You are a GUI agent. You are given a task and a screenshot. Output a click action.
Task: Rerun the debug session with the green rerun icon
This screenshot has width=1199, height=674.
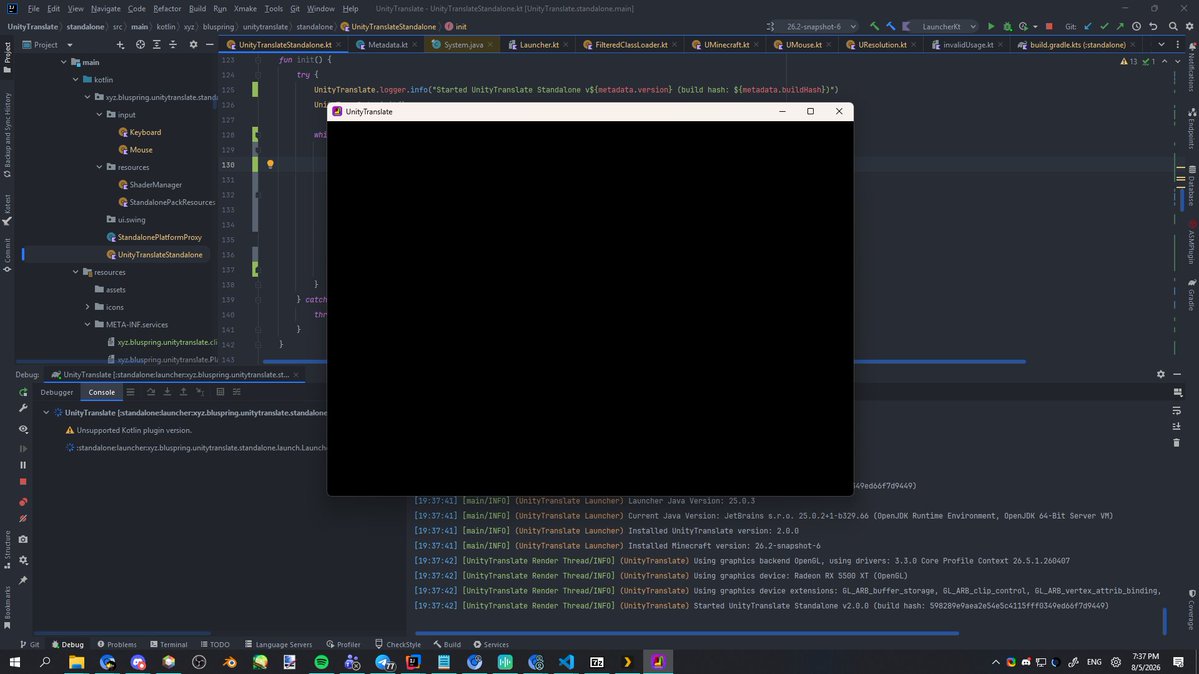[x=23, y=392]
